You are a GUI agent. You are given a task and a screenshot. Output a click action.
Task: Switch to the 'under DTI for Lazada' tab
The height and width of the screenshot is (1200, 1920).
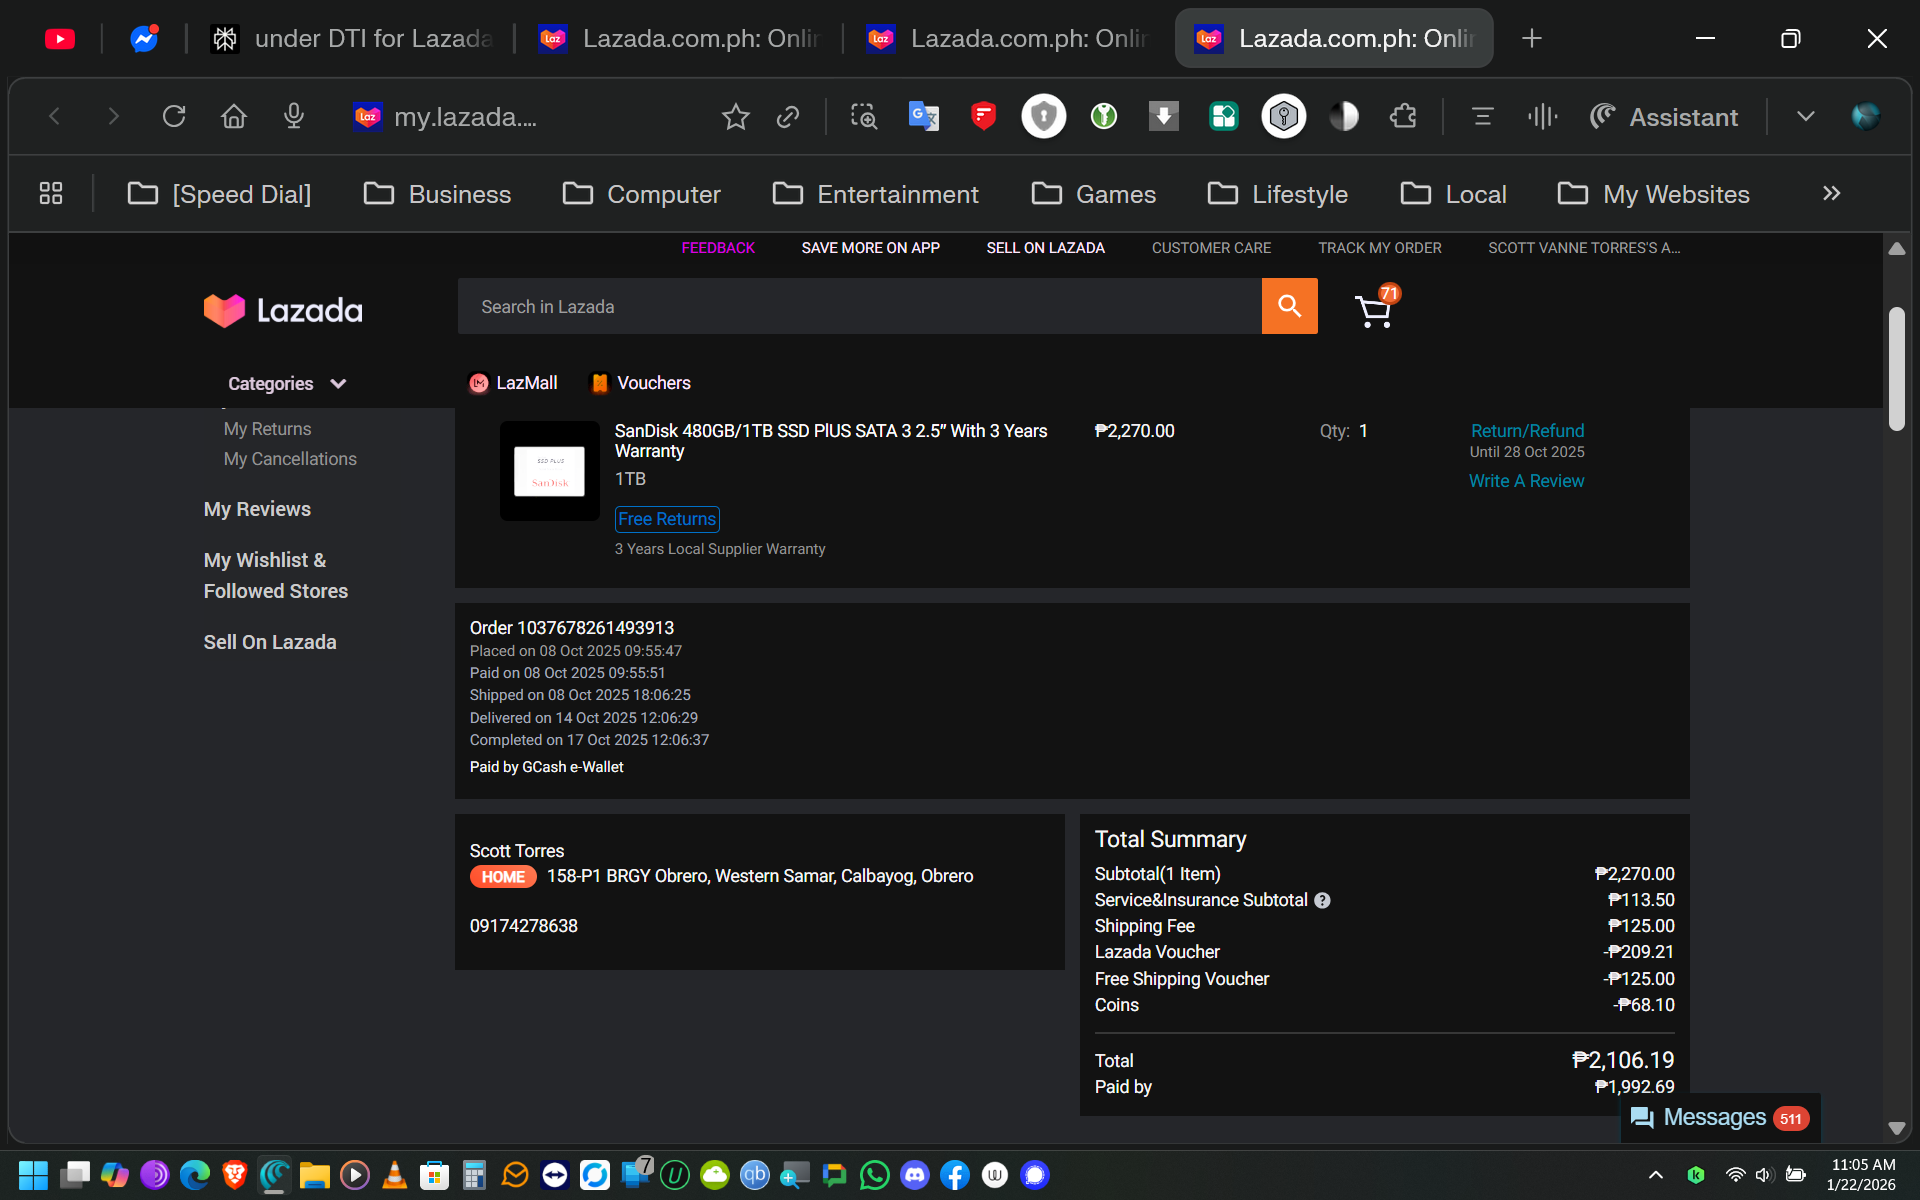coord(352,39)
